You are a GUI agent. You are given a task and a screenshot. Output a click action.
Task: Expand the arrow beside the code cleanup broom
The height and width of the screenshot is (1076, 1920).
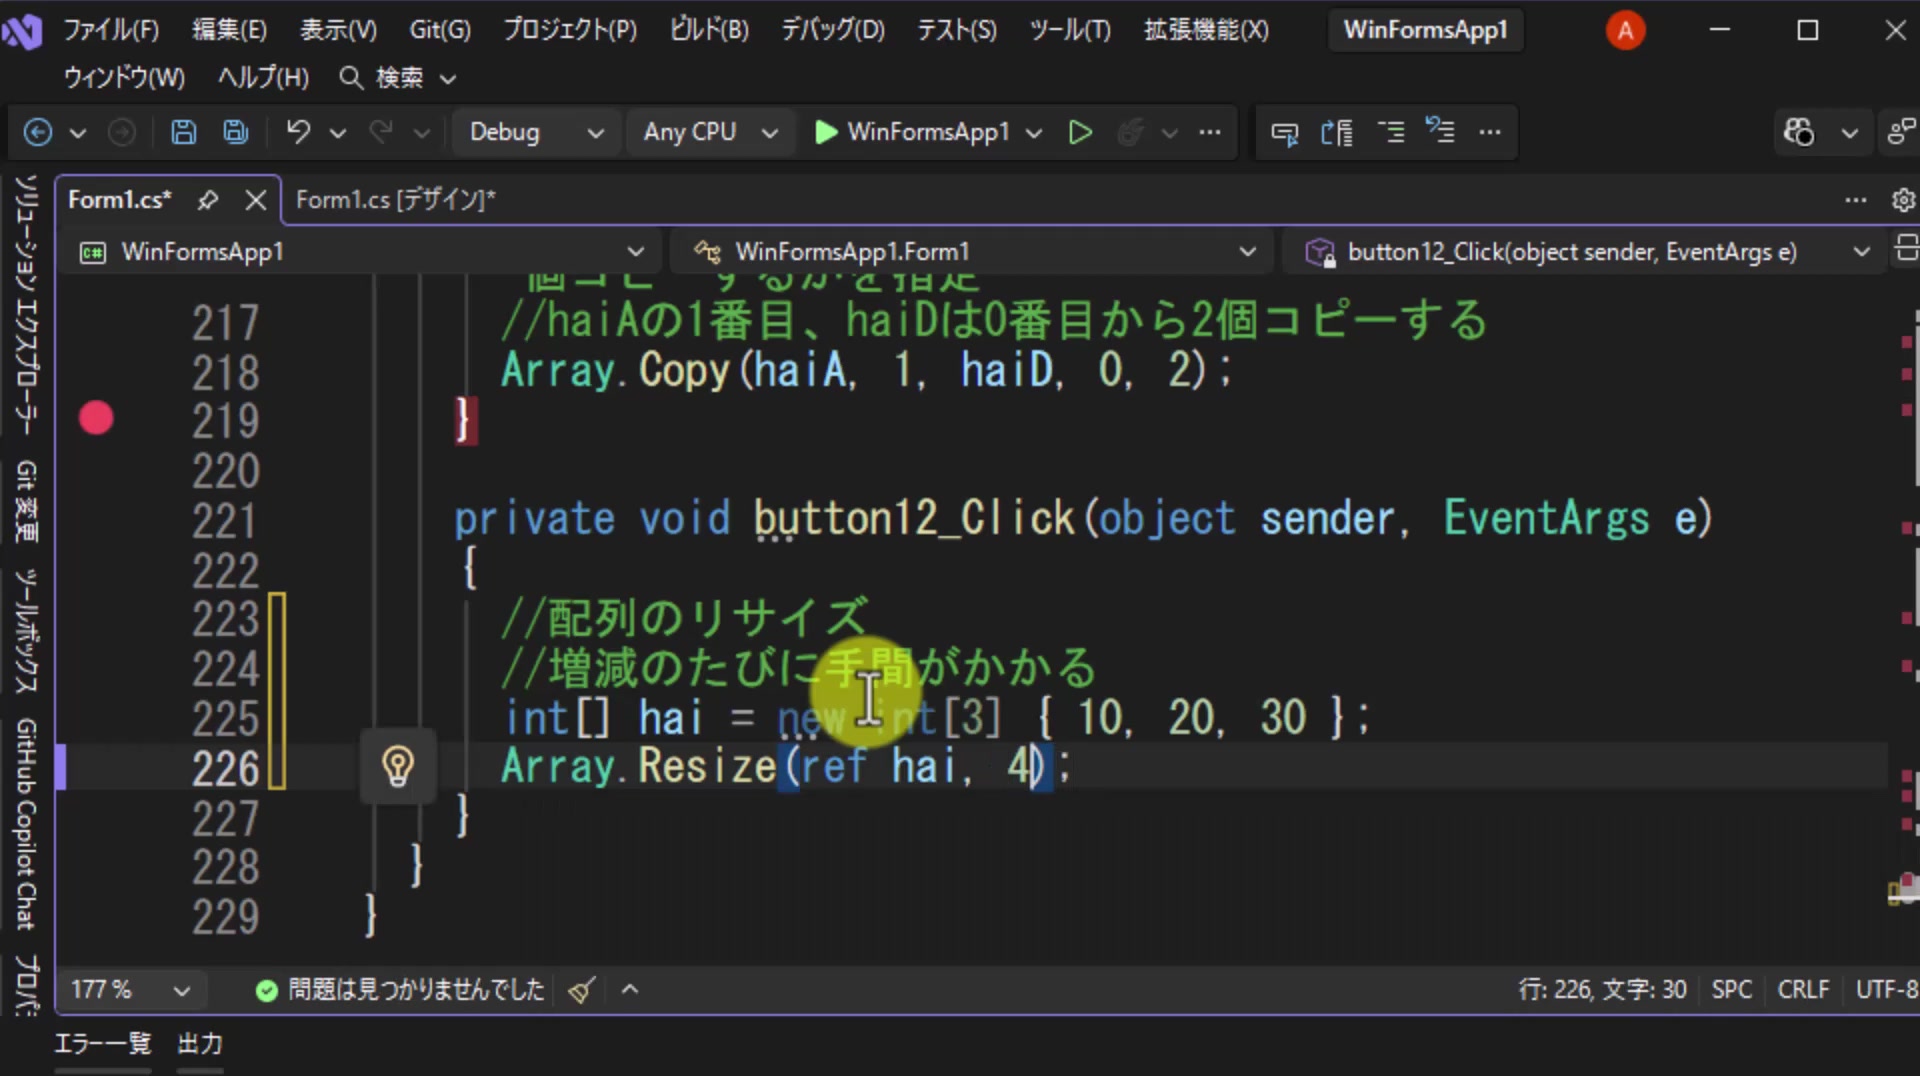point(630,990)
